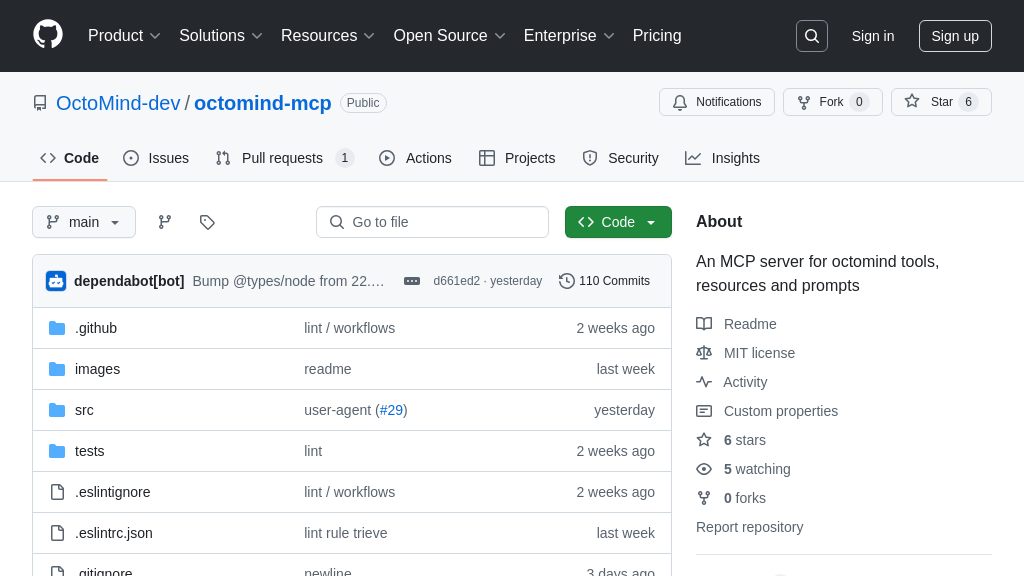Screen dimensions: 1024x576
Task: Click the Report repository link
Action: coord(750,527)
